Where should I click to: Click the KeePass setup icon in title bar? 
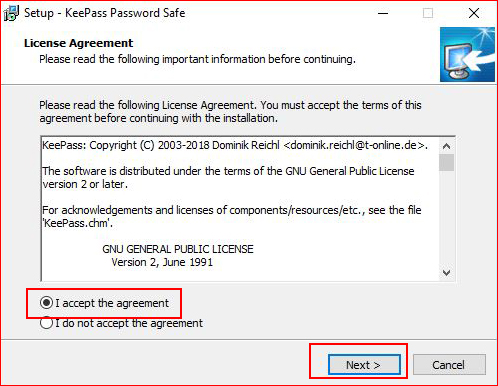(x=11, y=13)
